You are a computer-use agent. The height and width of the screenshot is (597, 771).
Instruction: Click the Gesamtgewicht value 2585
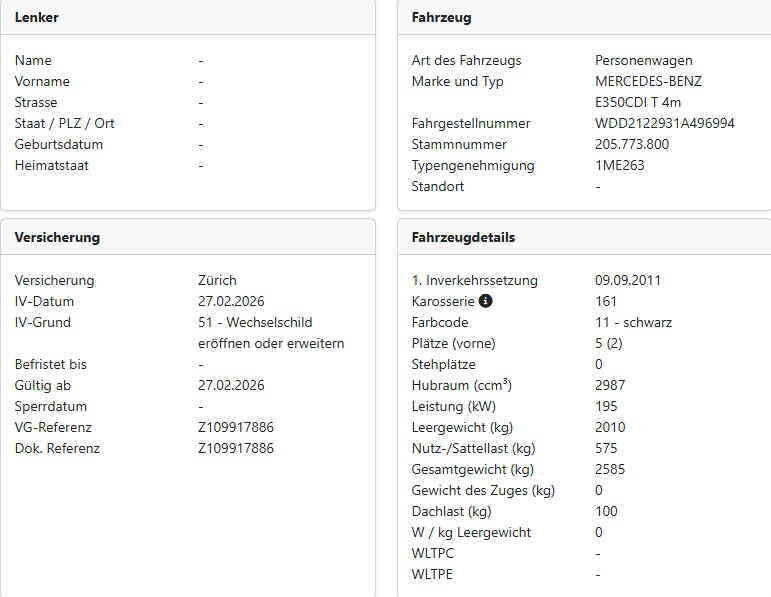pyautogui.click(x=610, y=469)
